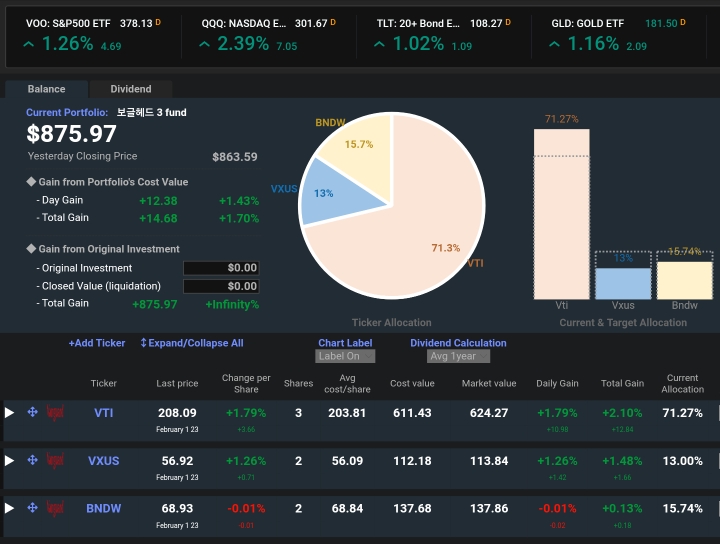Switch to the Balance tab
720x544 pixels.
[46, 89]
